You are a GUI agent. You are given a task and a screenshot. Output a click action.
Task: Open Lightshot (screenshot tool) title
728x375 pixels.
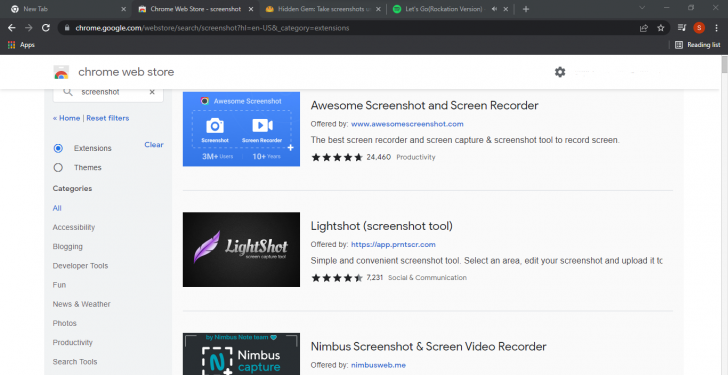pos(382,226)
